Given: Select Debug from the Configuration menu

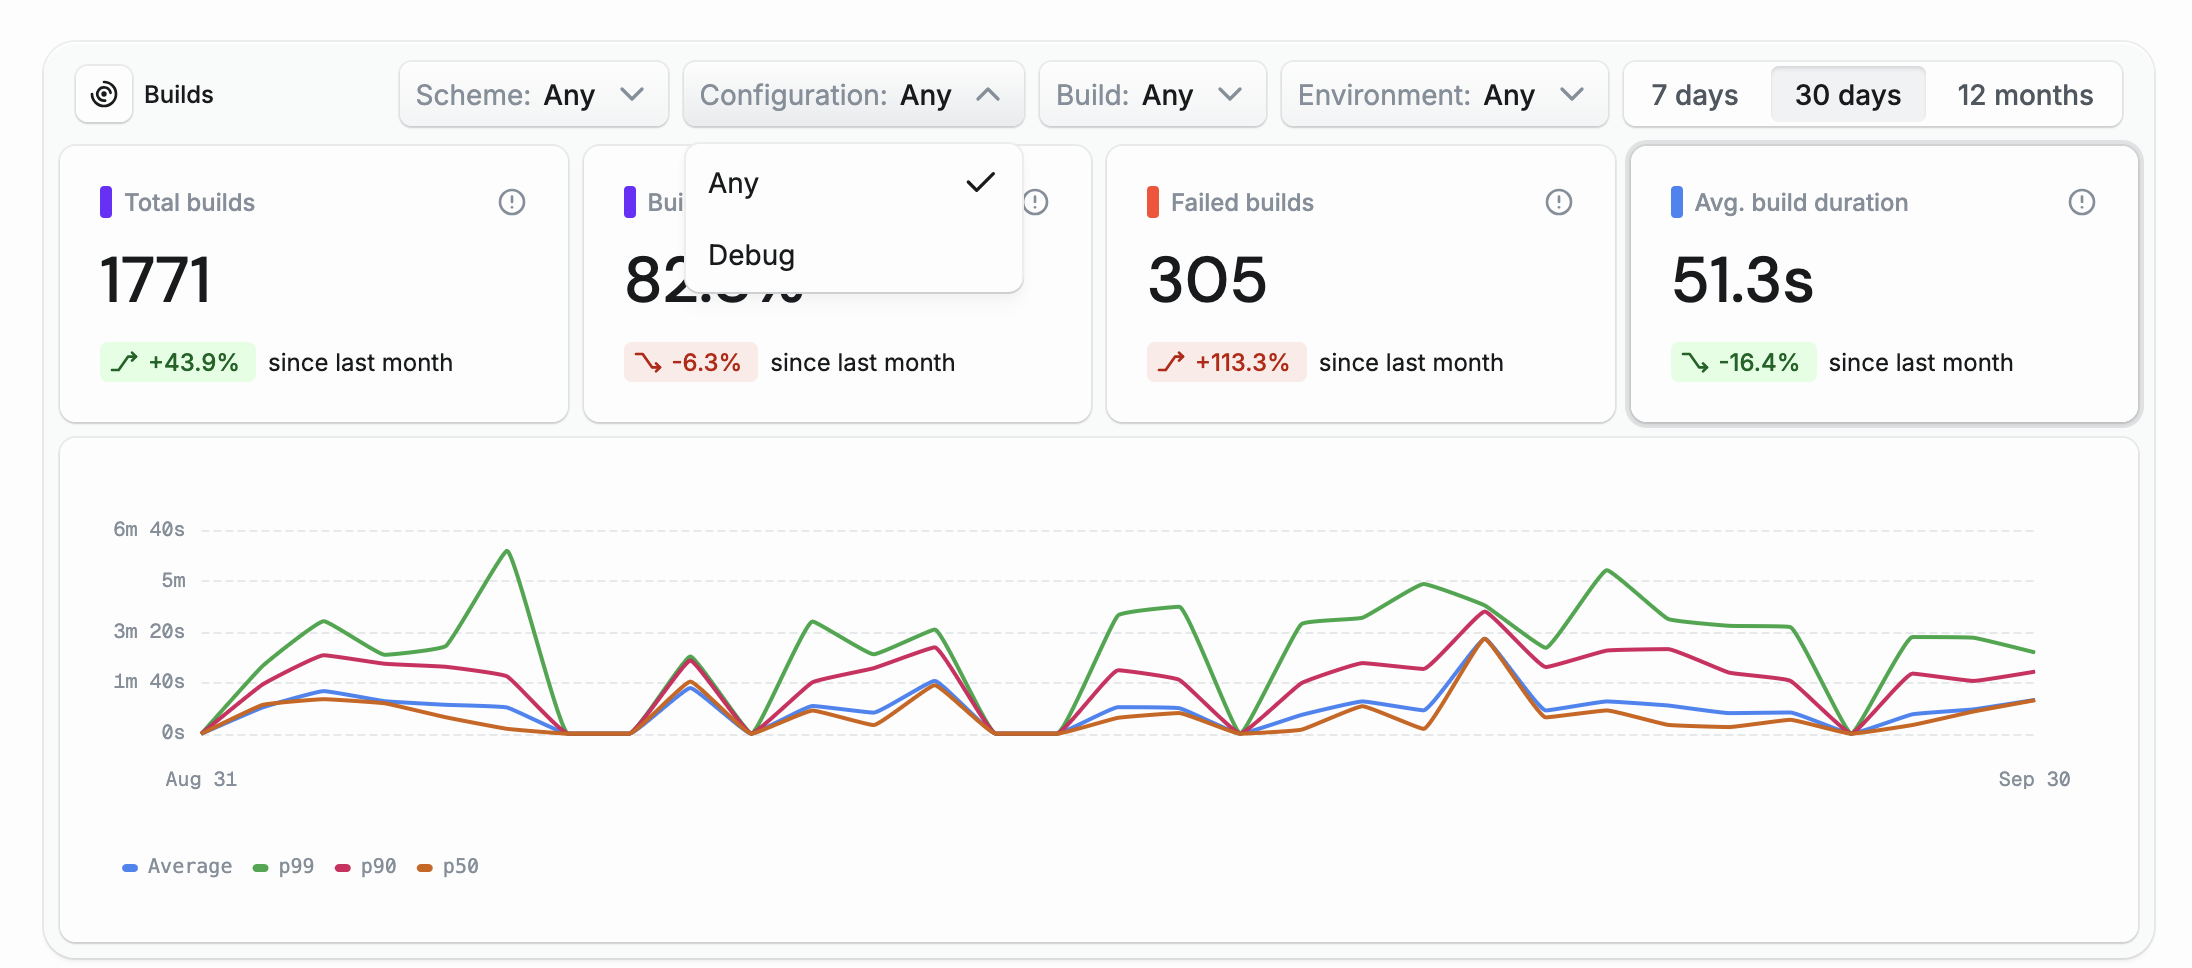Looking at the screenshot, I should 752,255.
